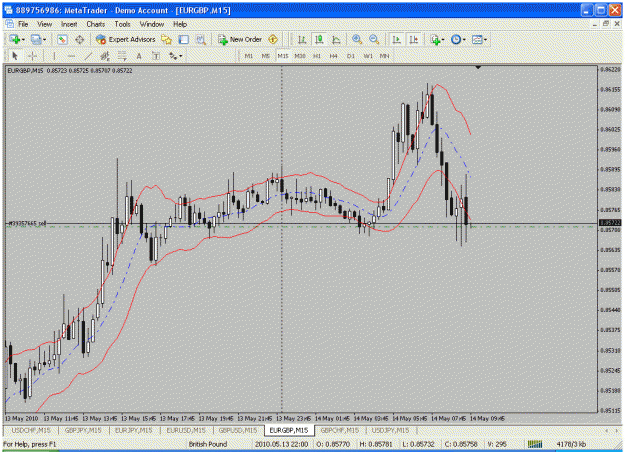Viewport: 625px width, 452px height.
Task: Select the Trendline drawing tool
Action: [88, 56]
